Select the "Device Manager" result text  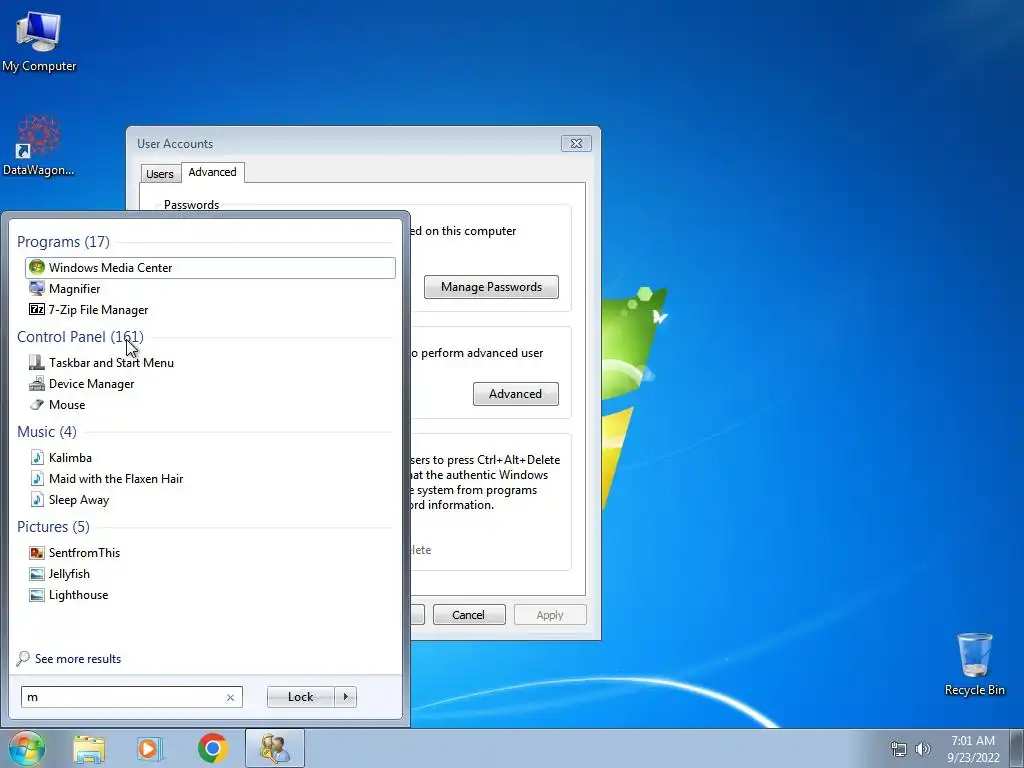tap(91, 383)
